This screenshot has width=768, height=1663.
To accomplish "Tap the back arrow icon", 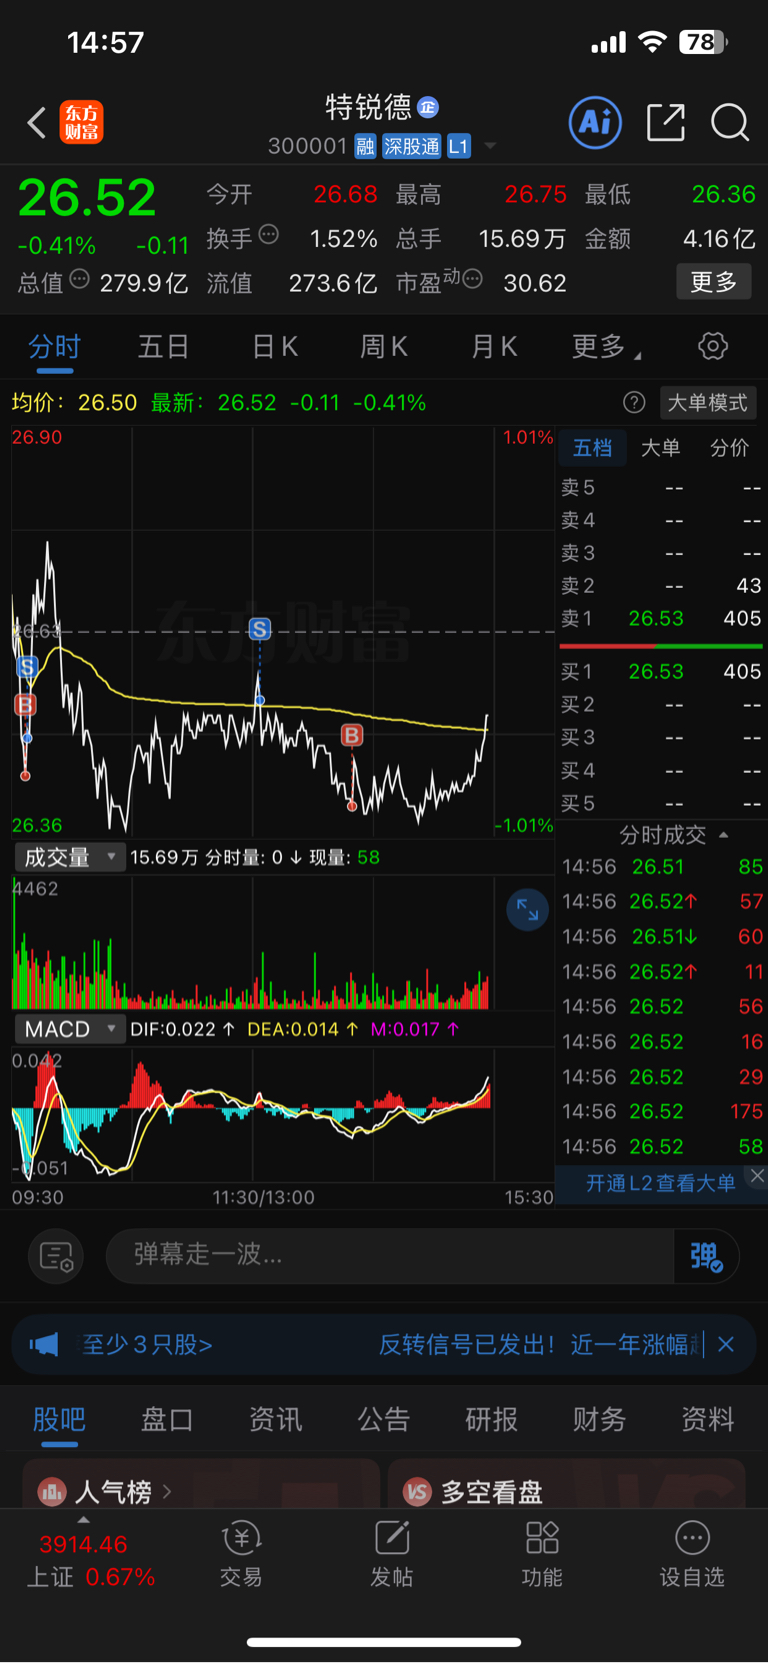I will click(x=37, y=123).
